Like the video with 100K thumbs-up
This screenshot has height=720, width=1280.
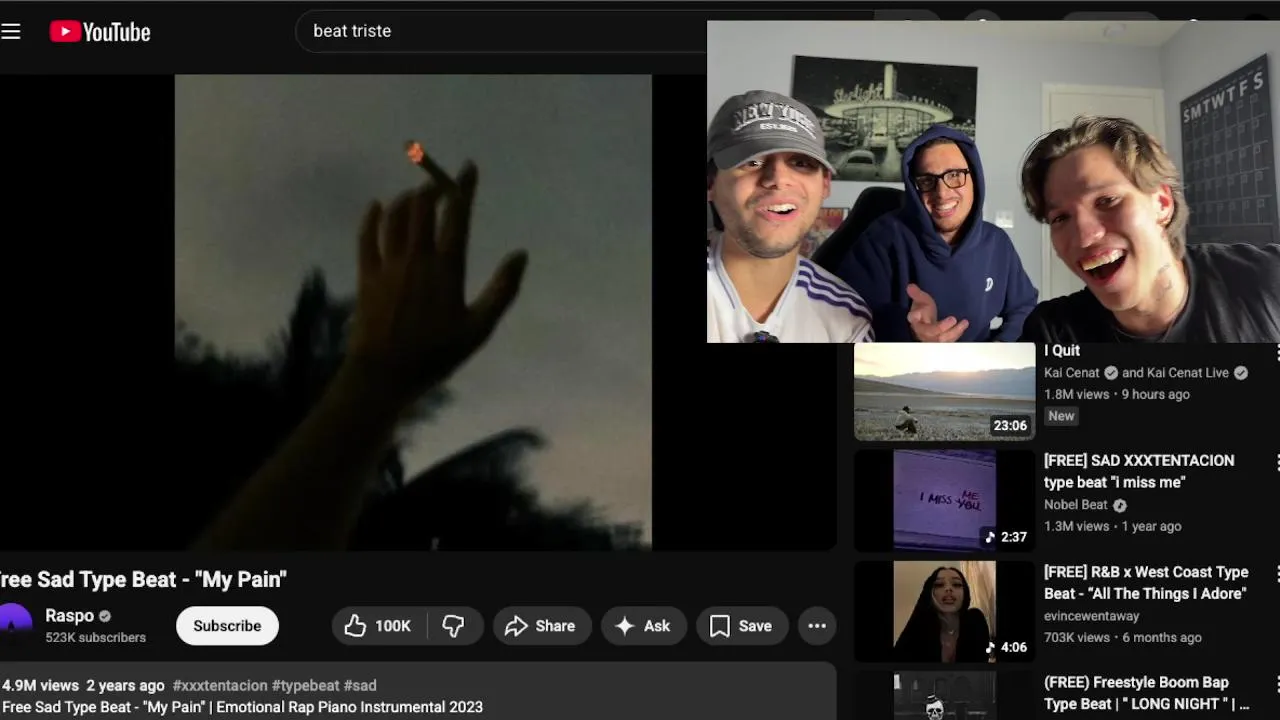379,626
